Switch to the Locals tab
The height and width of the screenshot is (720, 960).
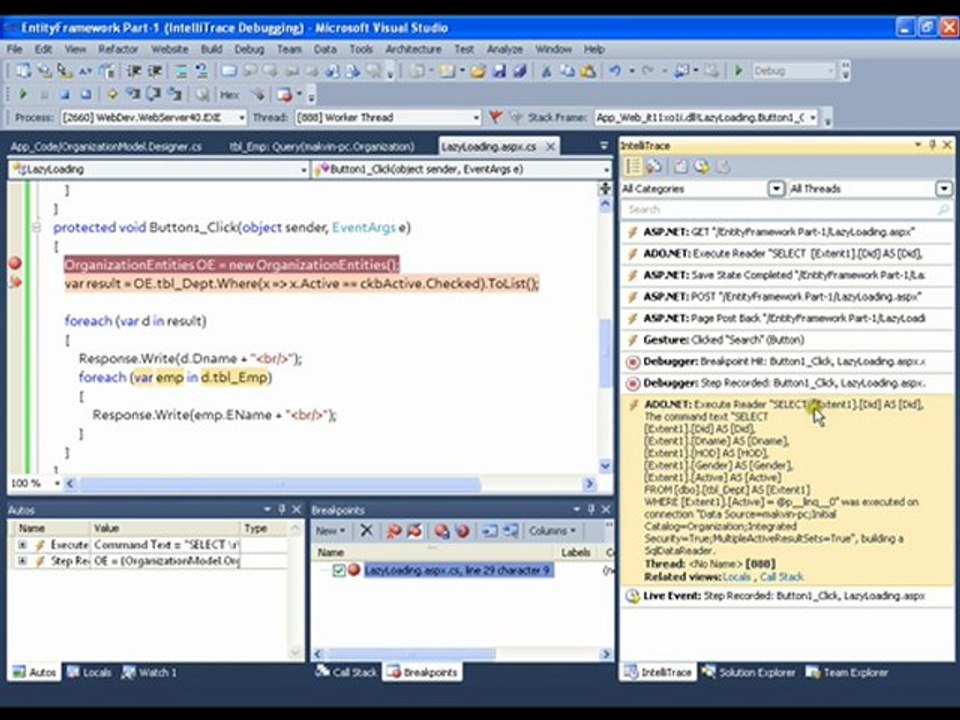pyautogui.click(x=90, y=672)
